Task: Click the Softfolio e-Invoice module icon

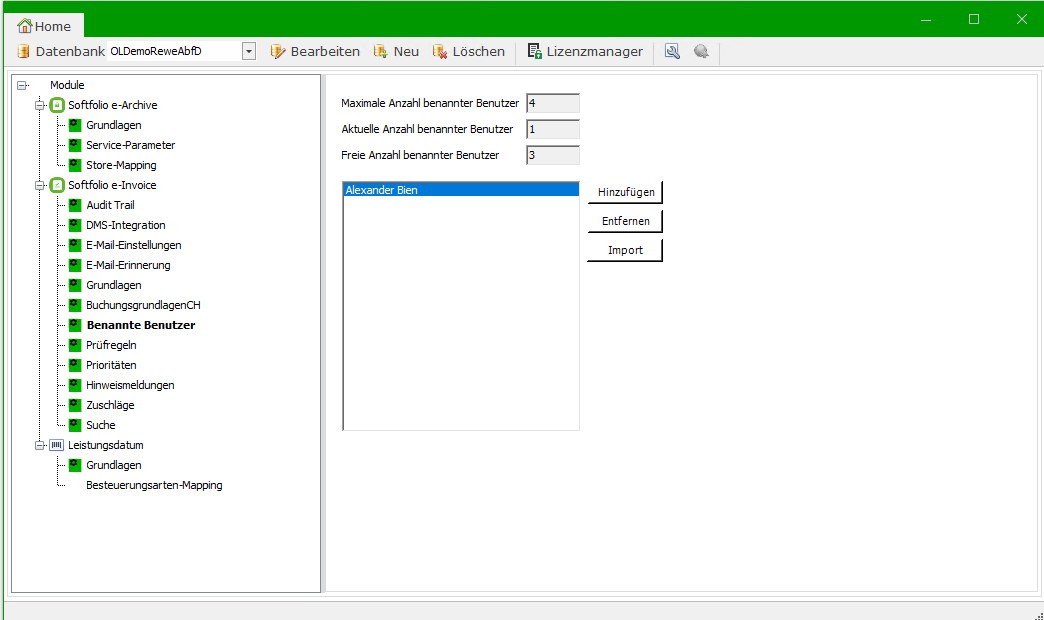Action: click(57, 185)
